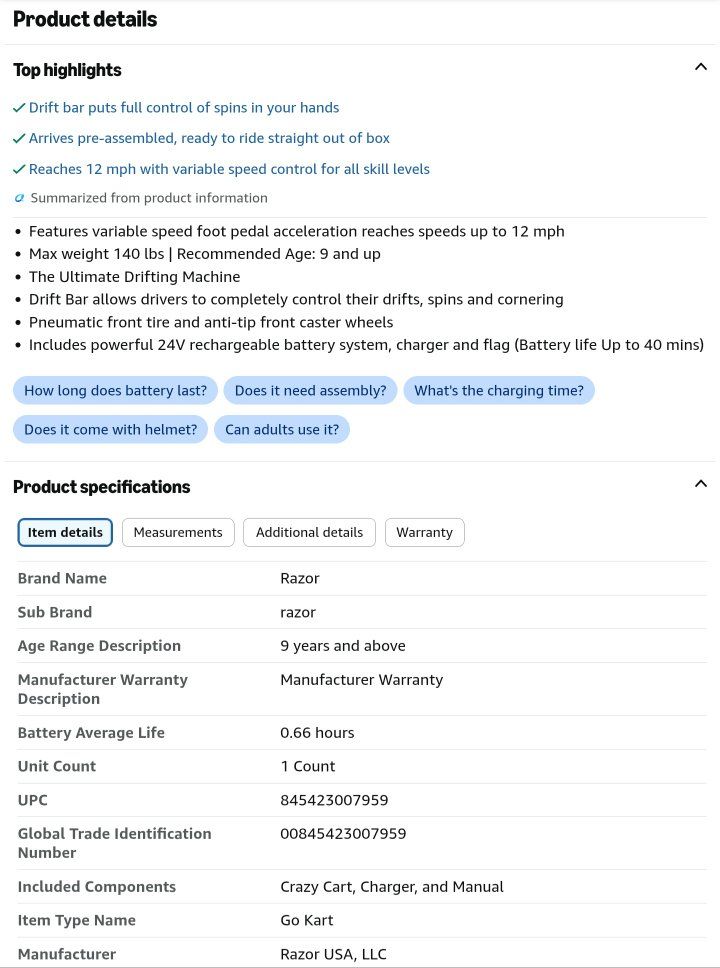720x968 pixels.
Task: Collapse the Top highlights section chevron
Action: (x=700, y=67)
